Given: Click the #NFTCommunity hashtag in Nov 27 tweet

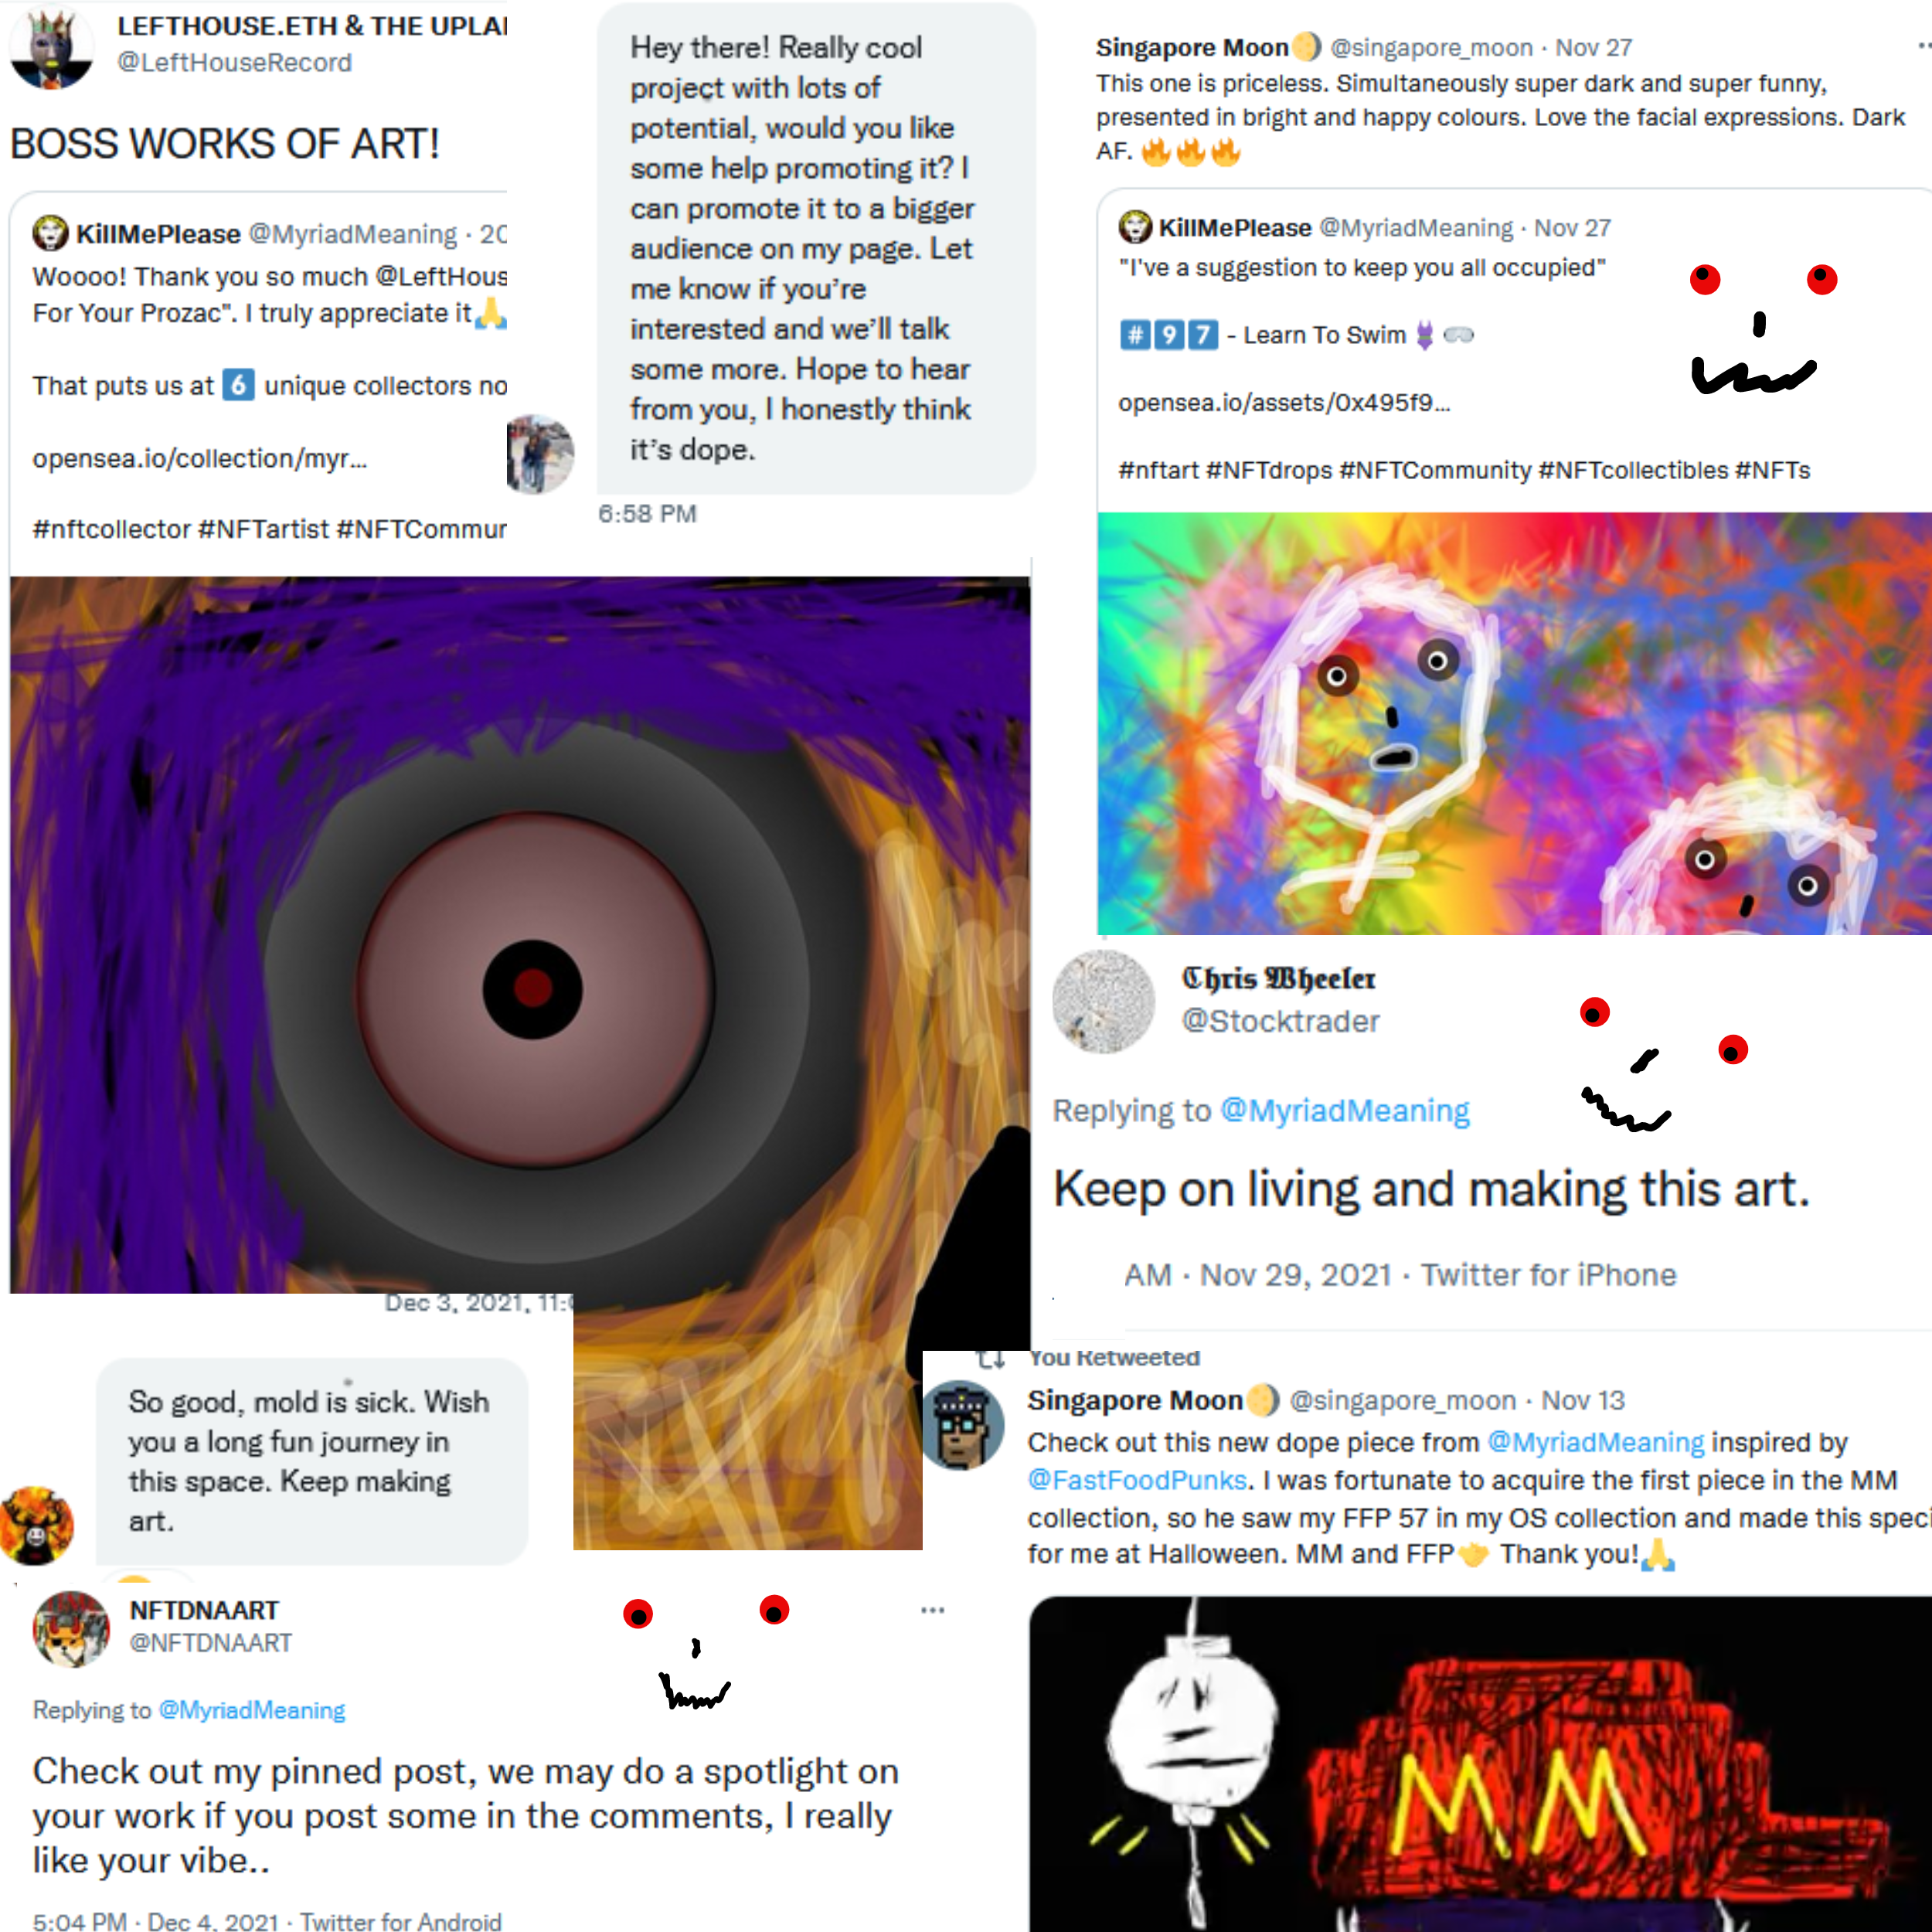Looking at the screenshot, I should tap(1435, 470).
